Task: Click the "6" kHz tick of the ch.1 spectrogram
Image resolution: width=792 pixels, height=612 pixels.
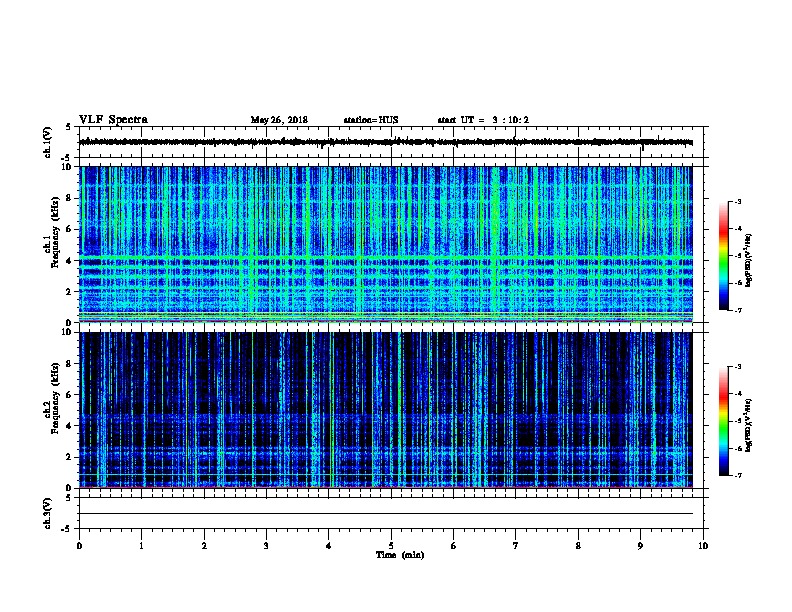Action: [70, 229]
